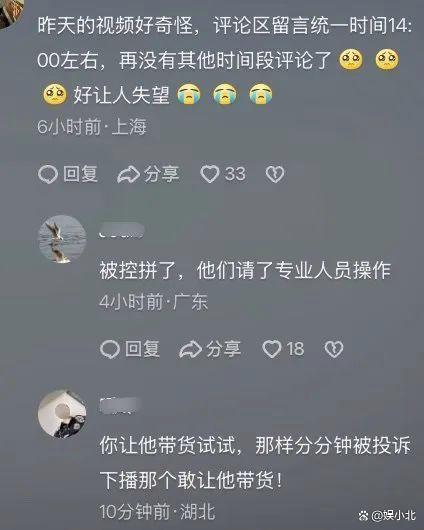Tap blurred username of Hubei commenter
The height and width of the screenshot is (530, 424).
[120, 406]
